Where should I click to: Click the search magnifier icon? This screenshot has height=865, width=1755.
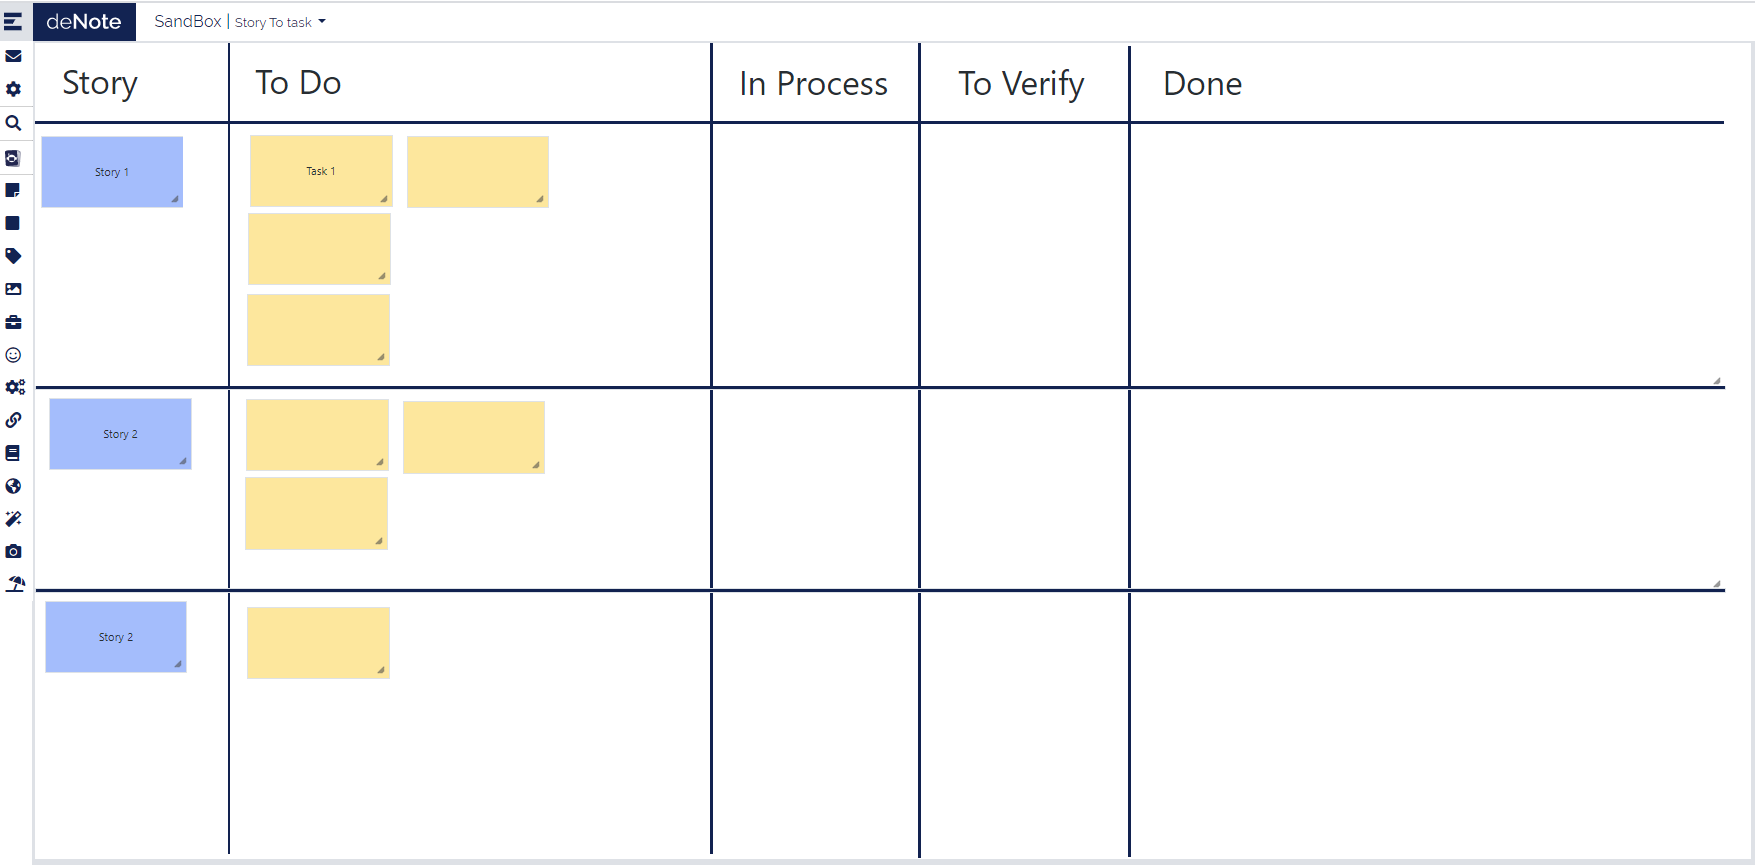(13, 123)
